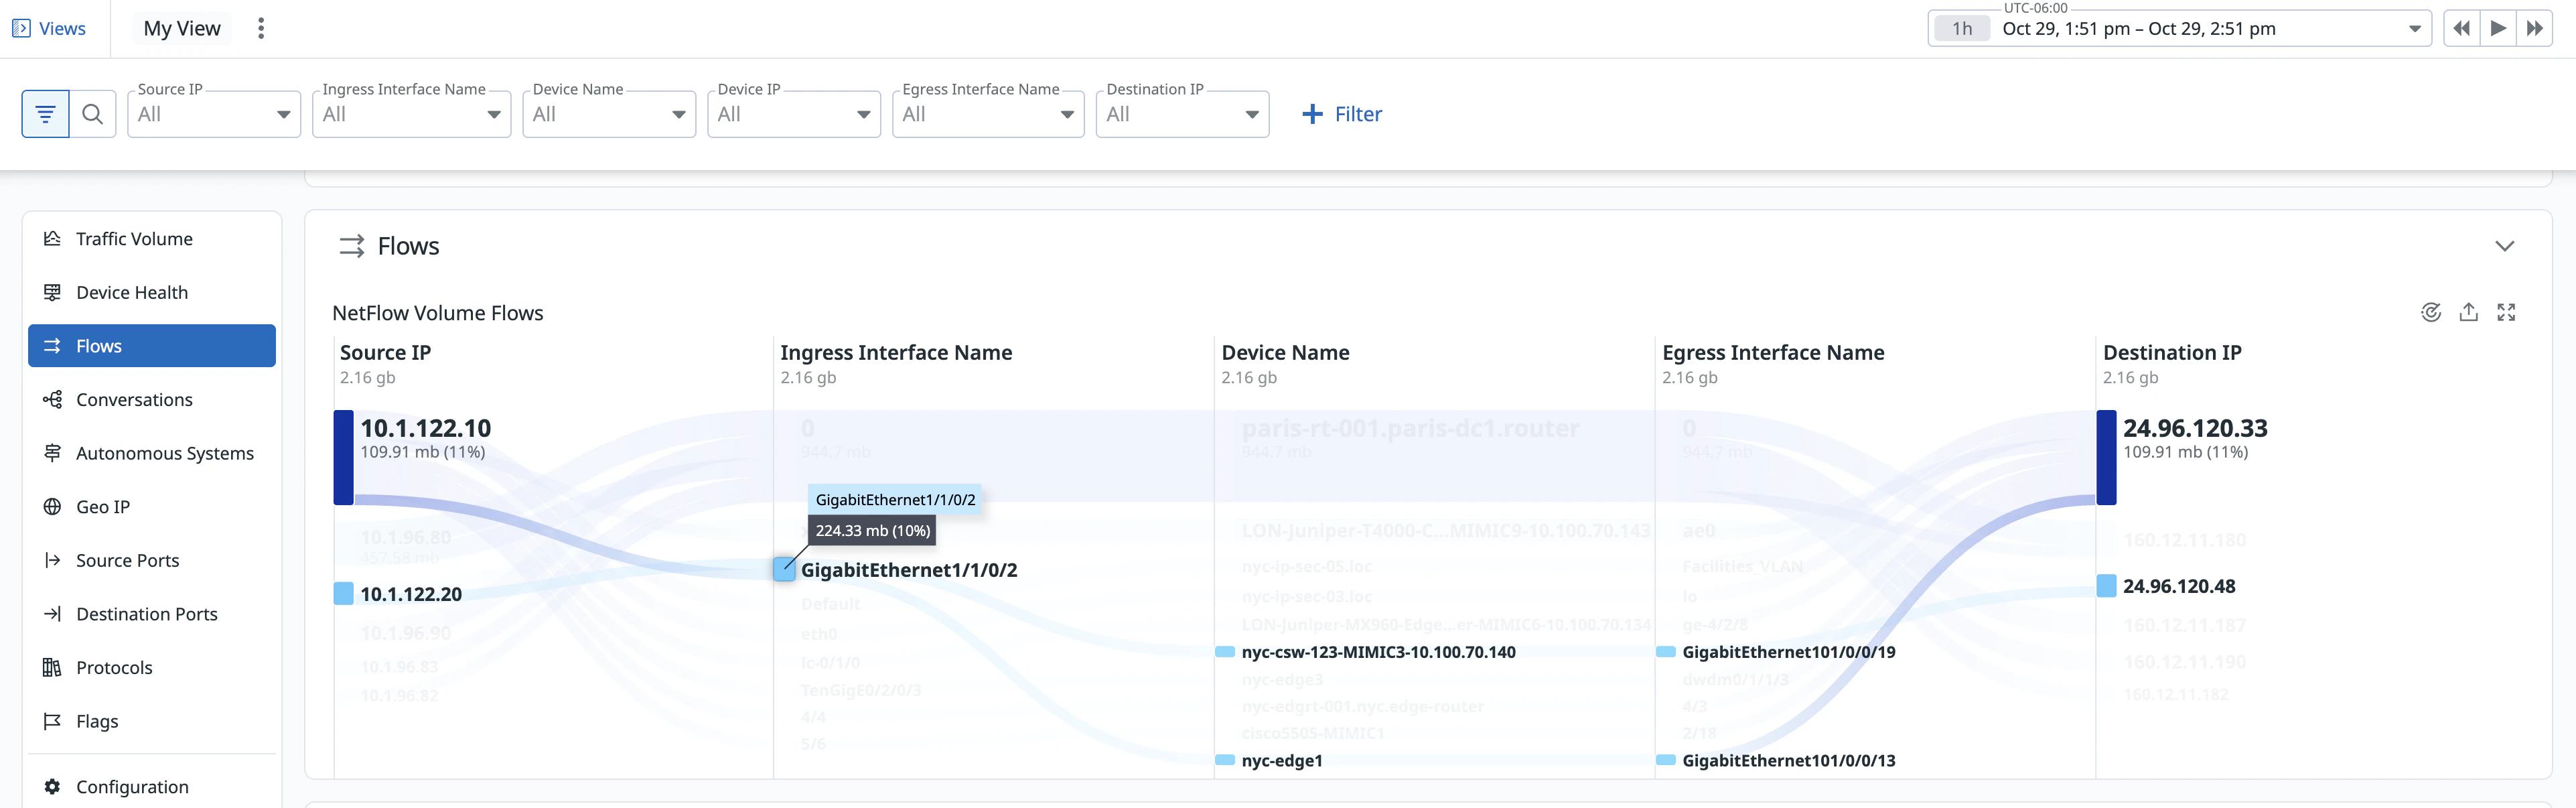
Task: Open Conversations in the sidebar
Action: [152, 400]
